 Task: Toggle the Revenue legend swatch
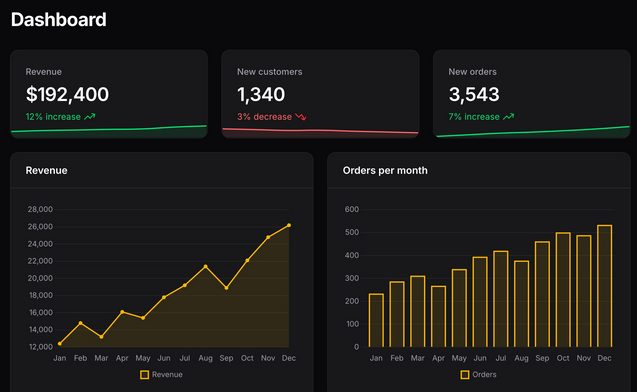click(x=144, y=375)
